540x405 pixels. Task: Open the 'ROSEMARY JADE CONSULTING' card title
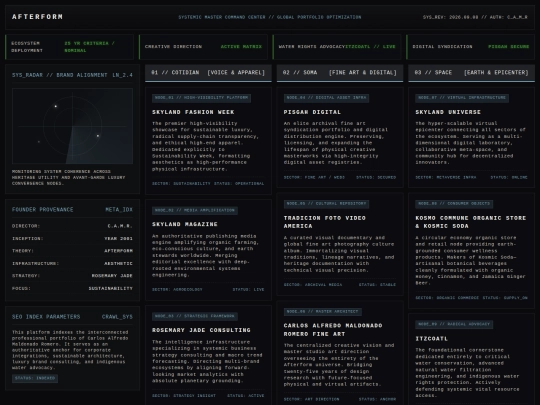201,330
